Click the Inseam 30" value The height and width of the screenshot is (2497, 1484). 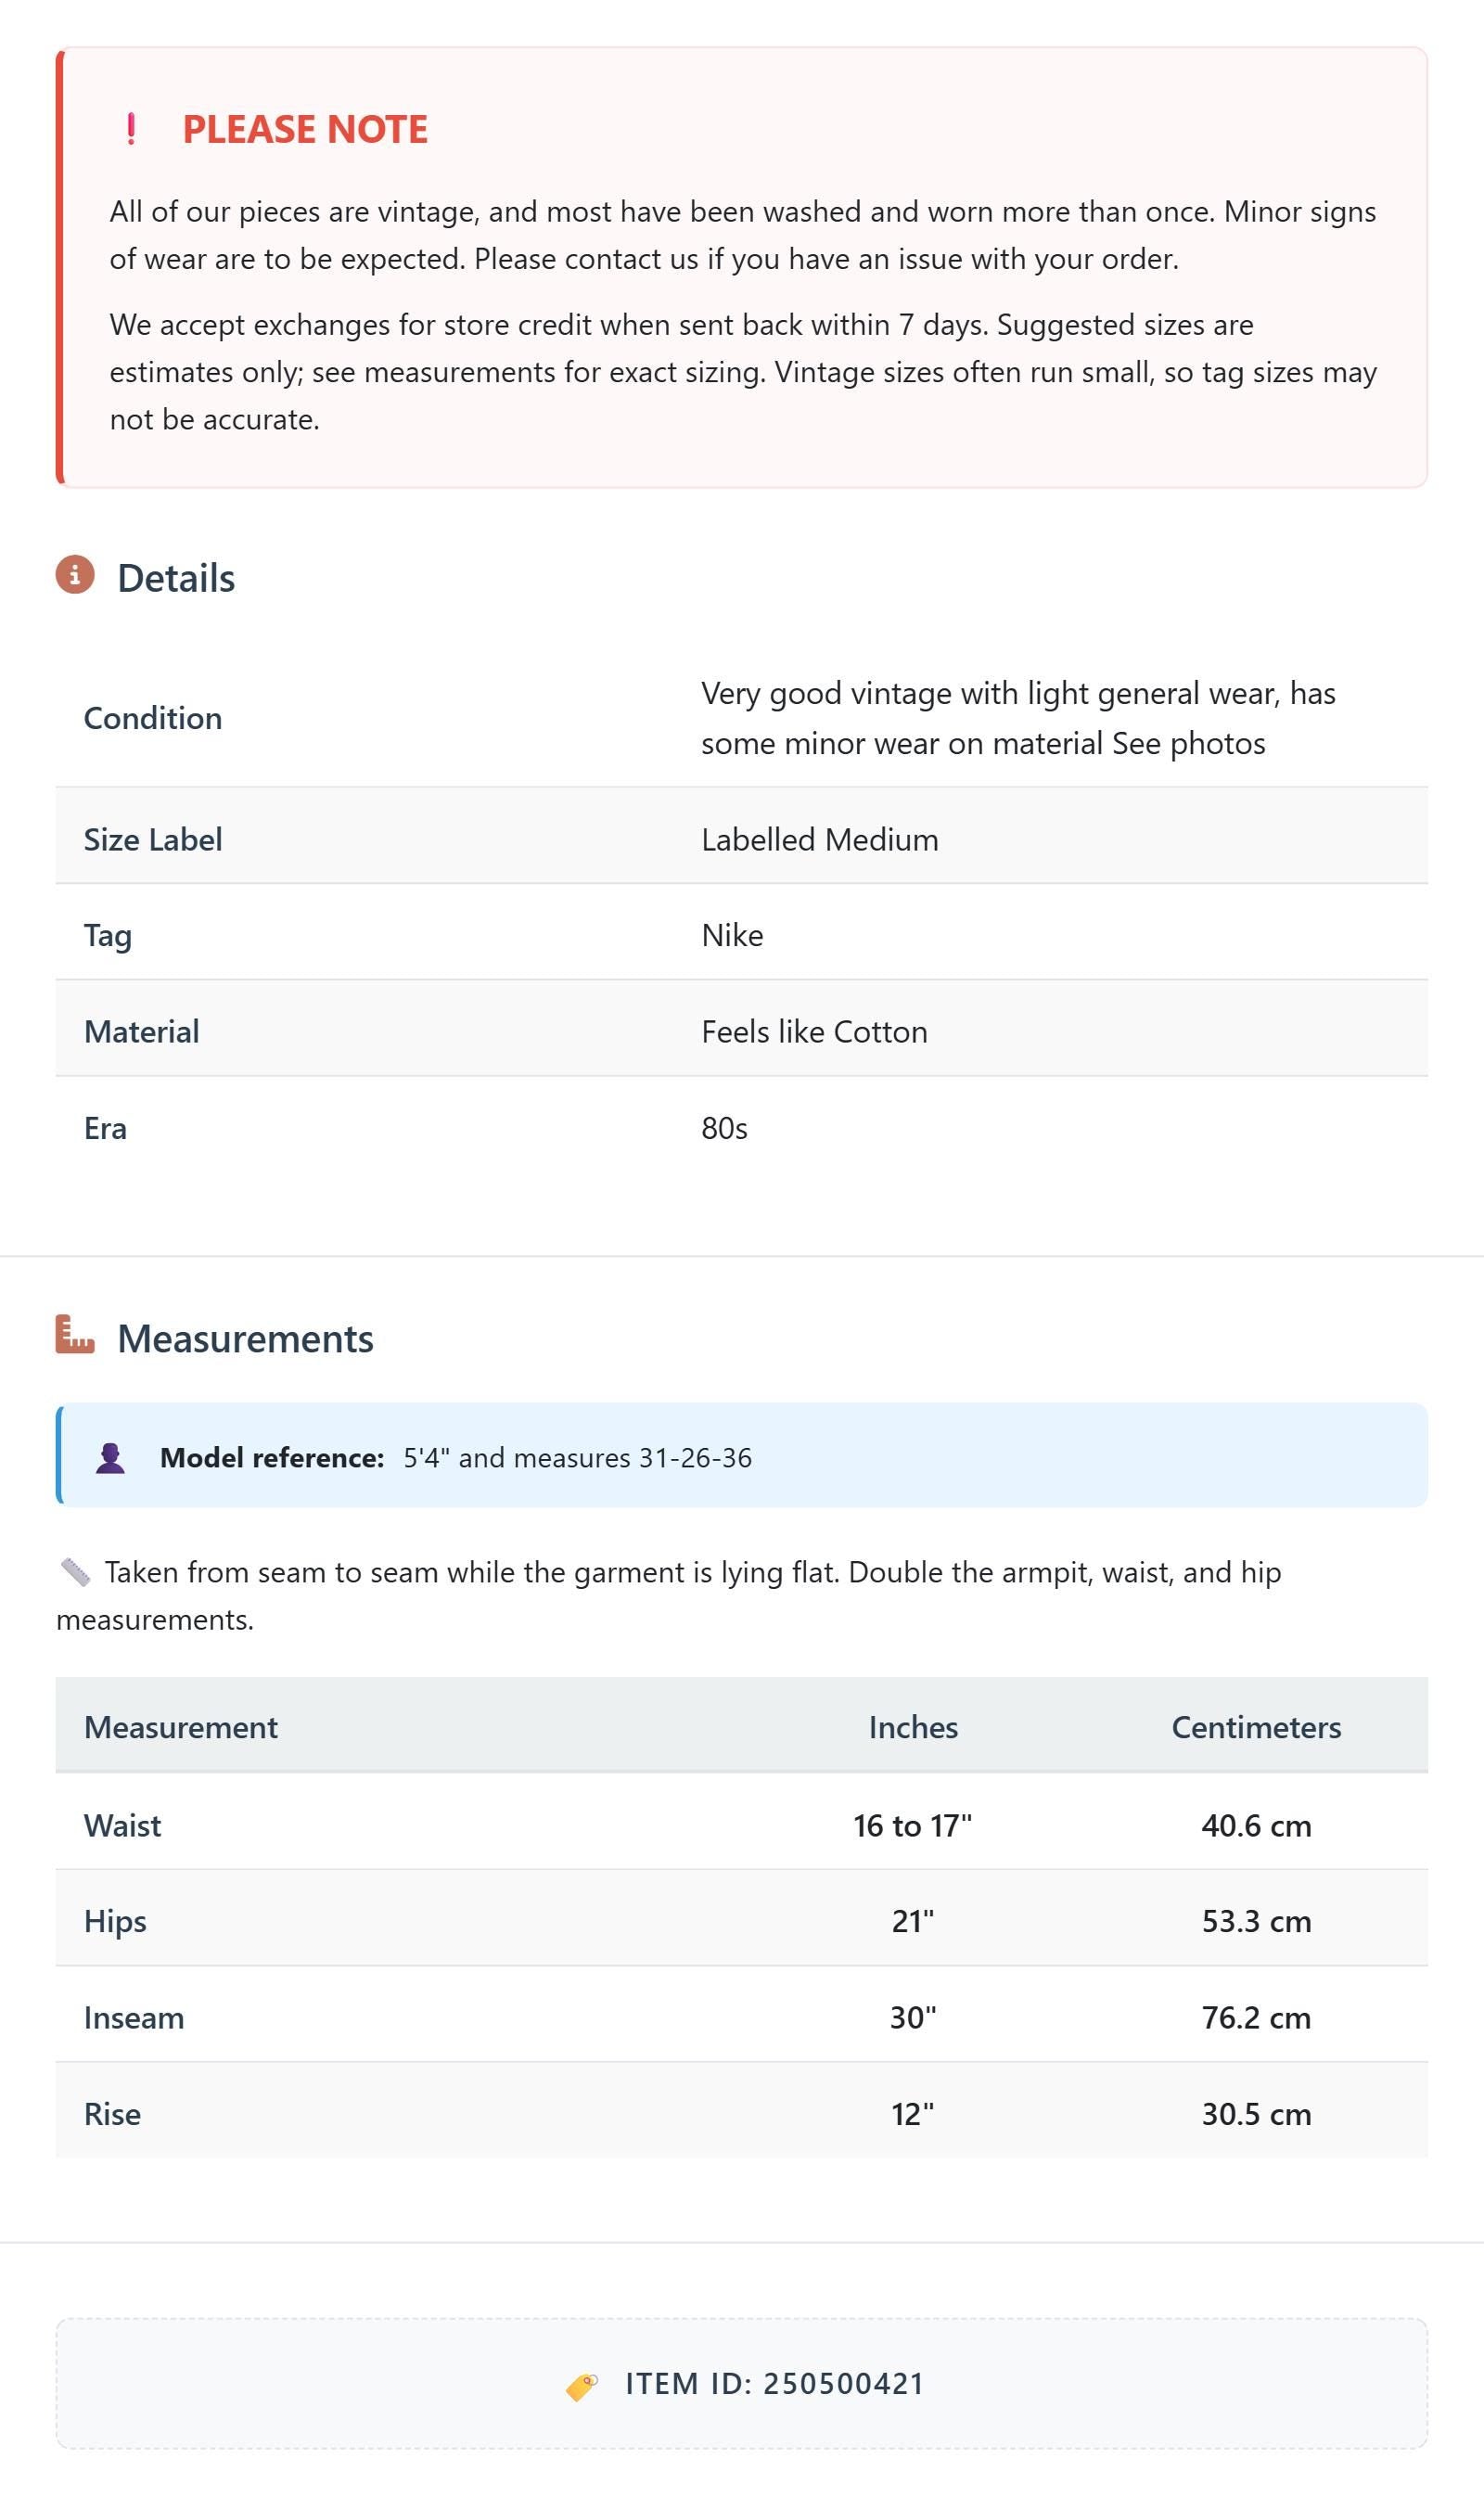tap(913, 2017)
